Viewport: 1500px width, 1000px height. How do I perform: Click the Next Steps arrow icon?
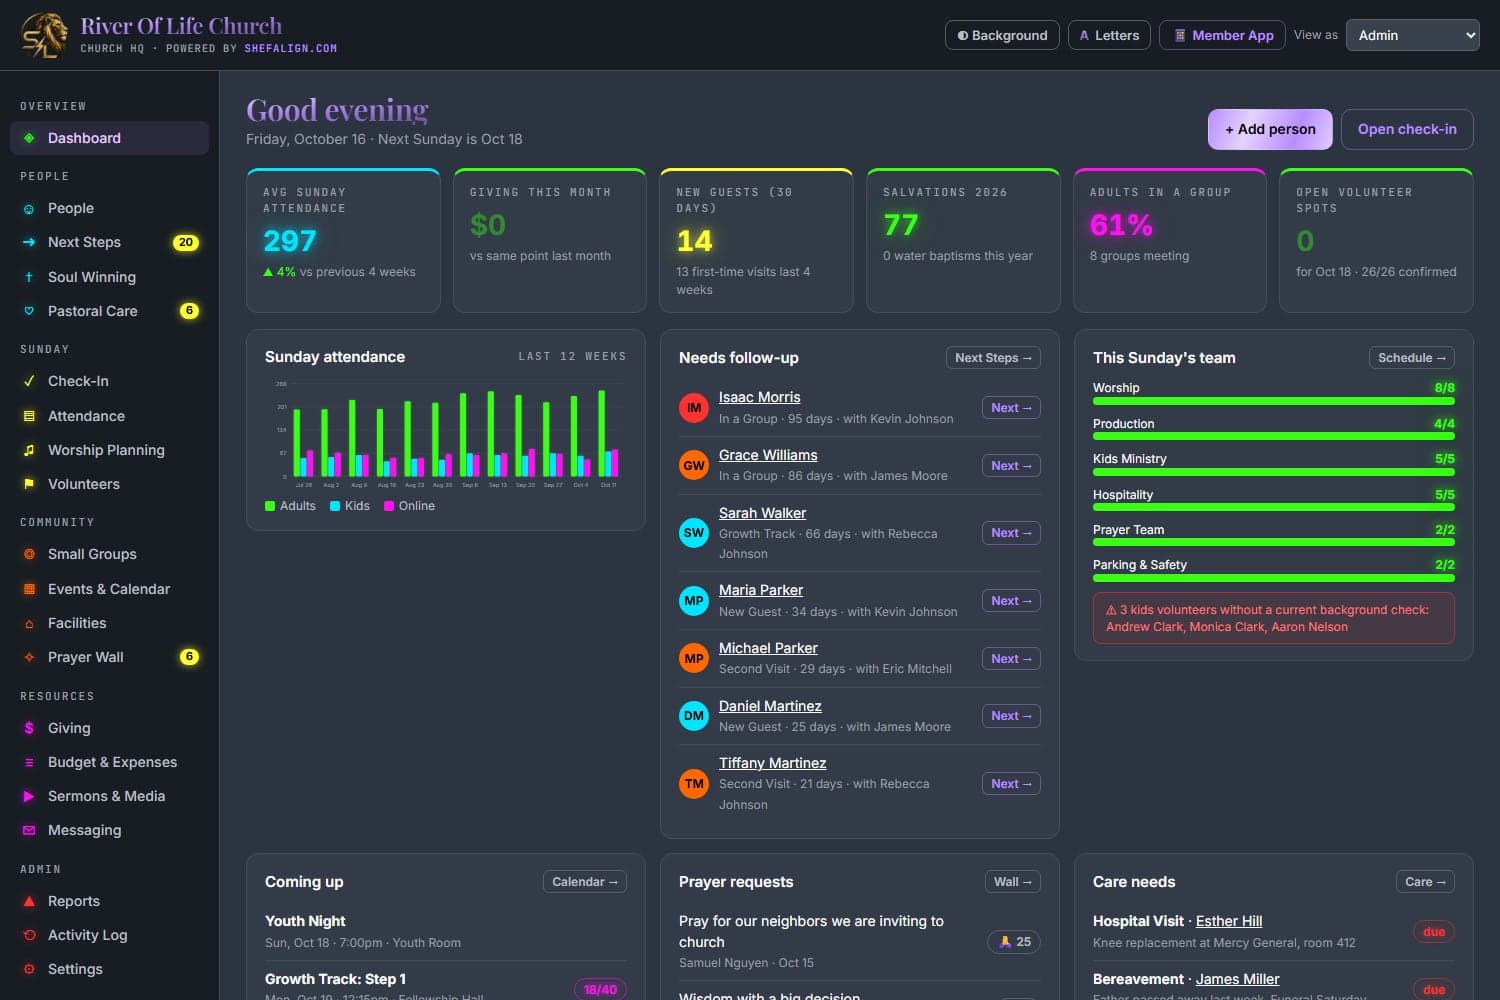coord(29,242)
